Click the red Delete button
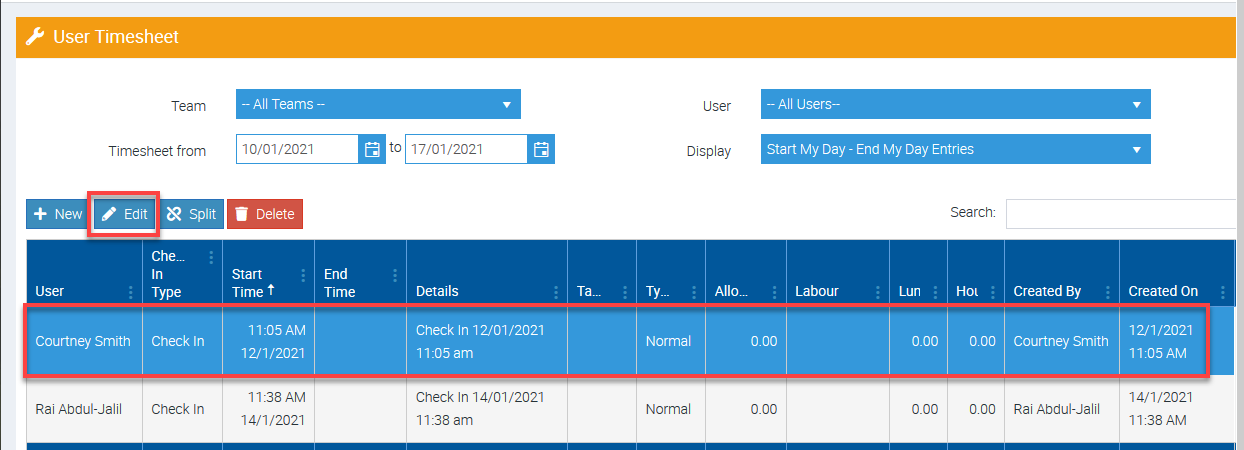This screenshot has height=450, width=1244. 265,214
